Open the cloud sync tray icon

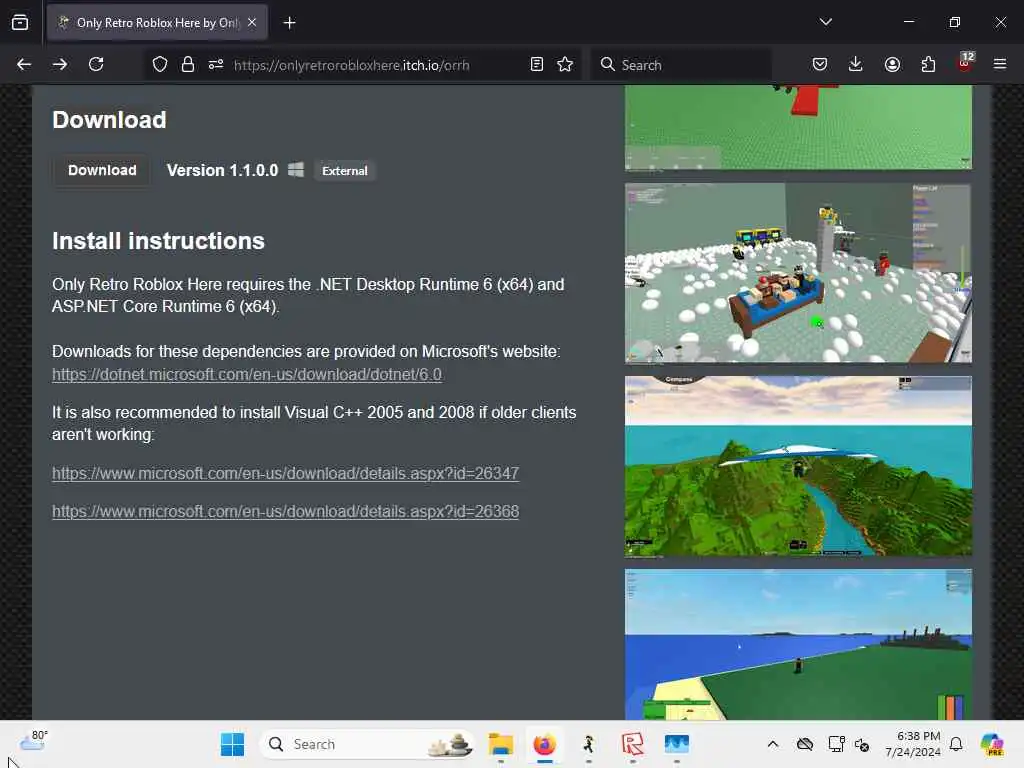point(805,744)
